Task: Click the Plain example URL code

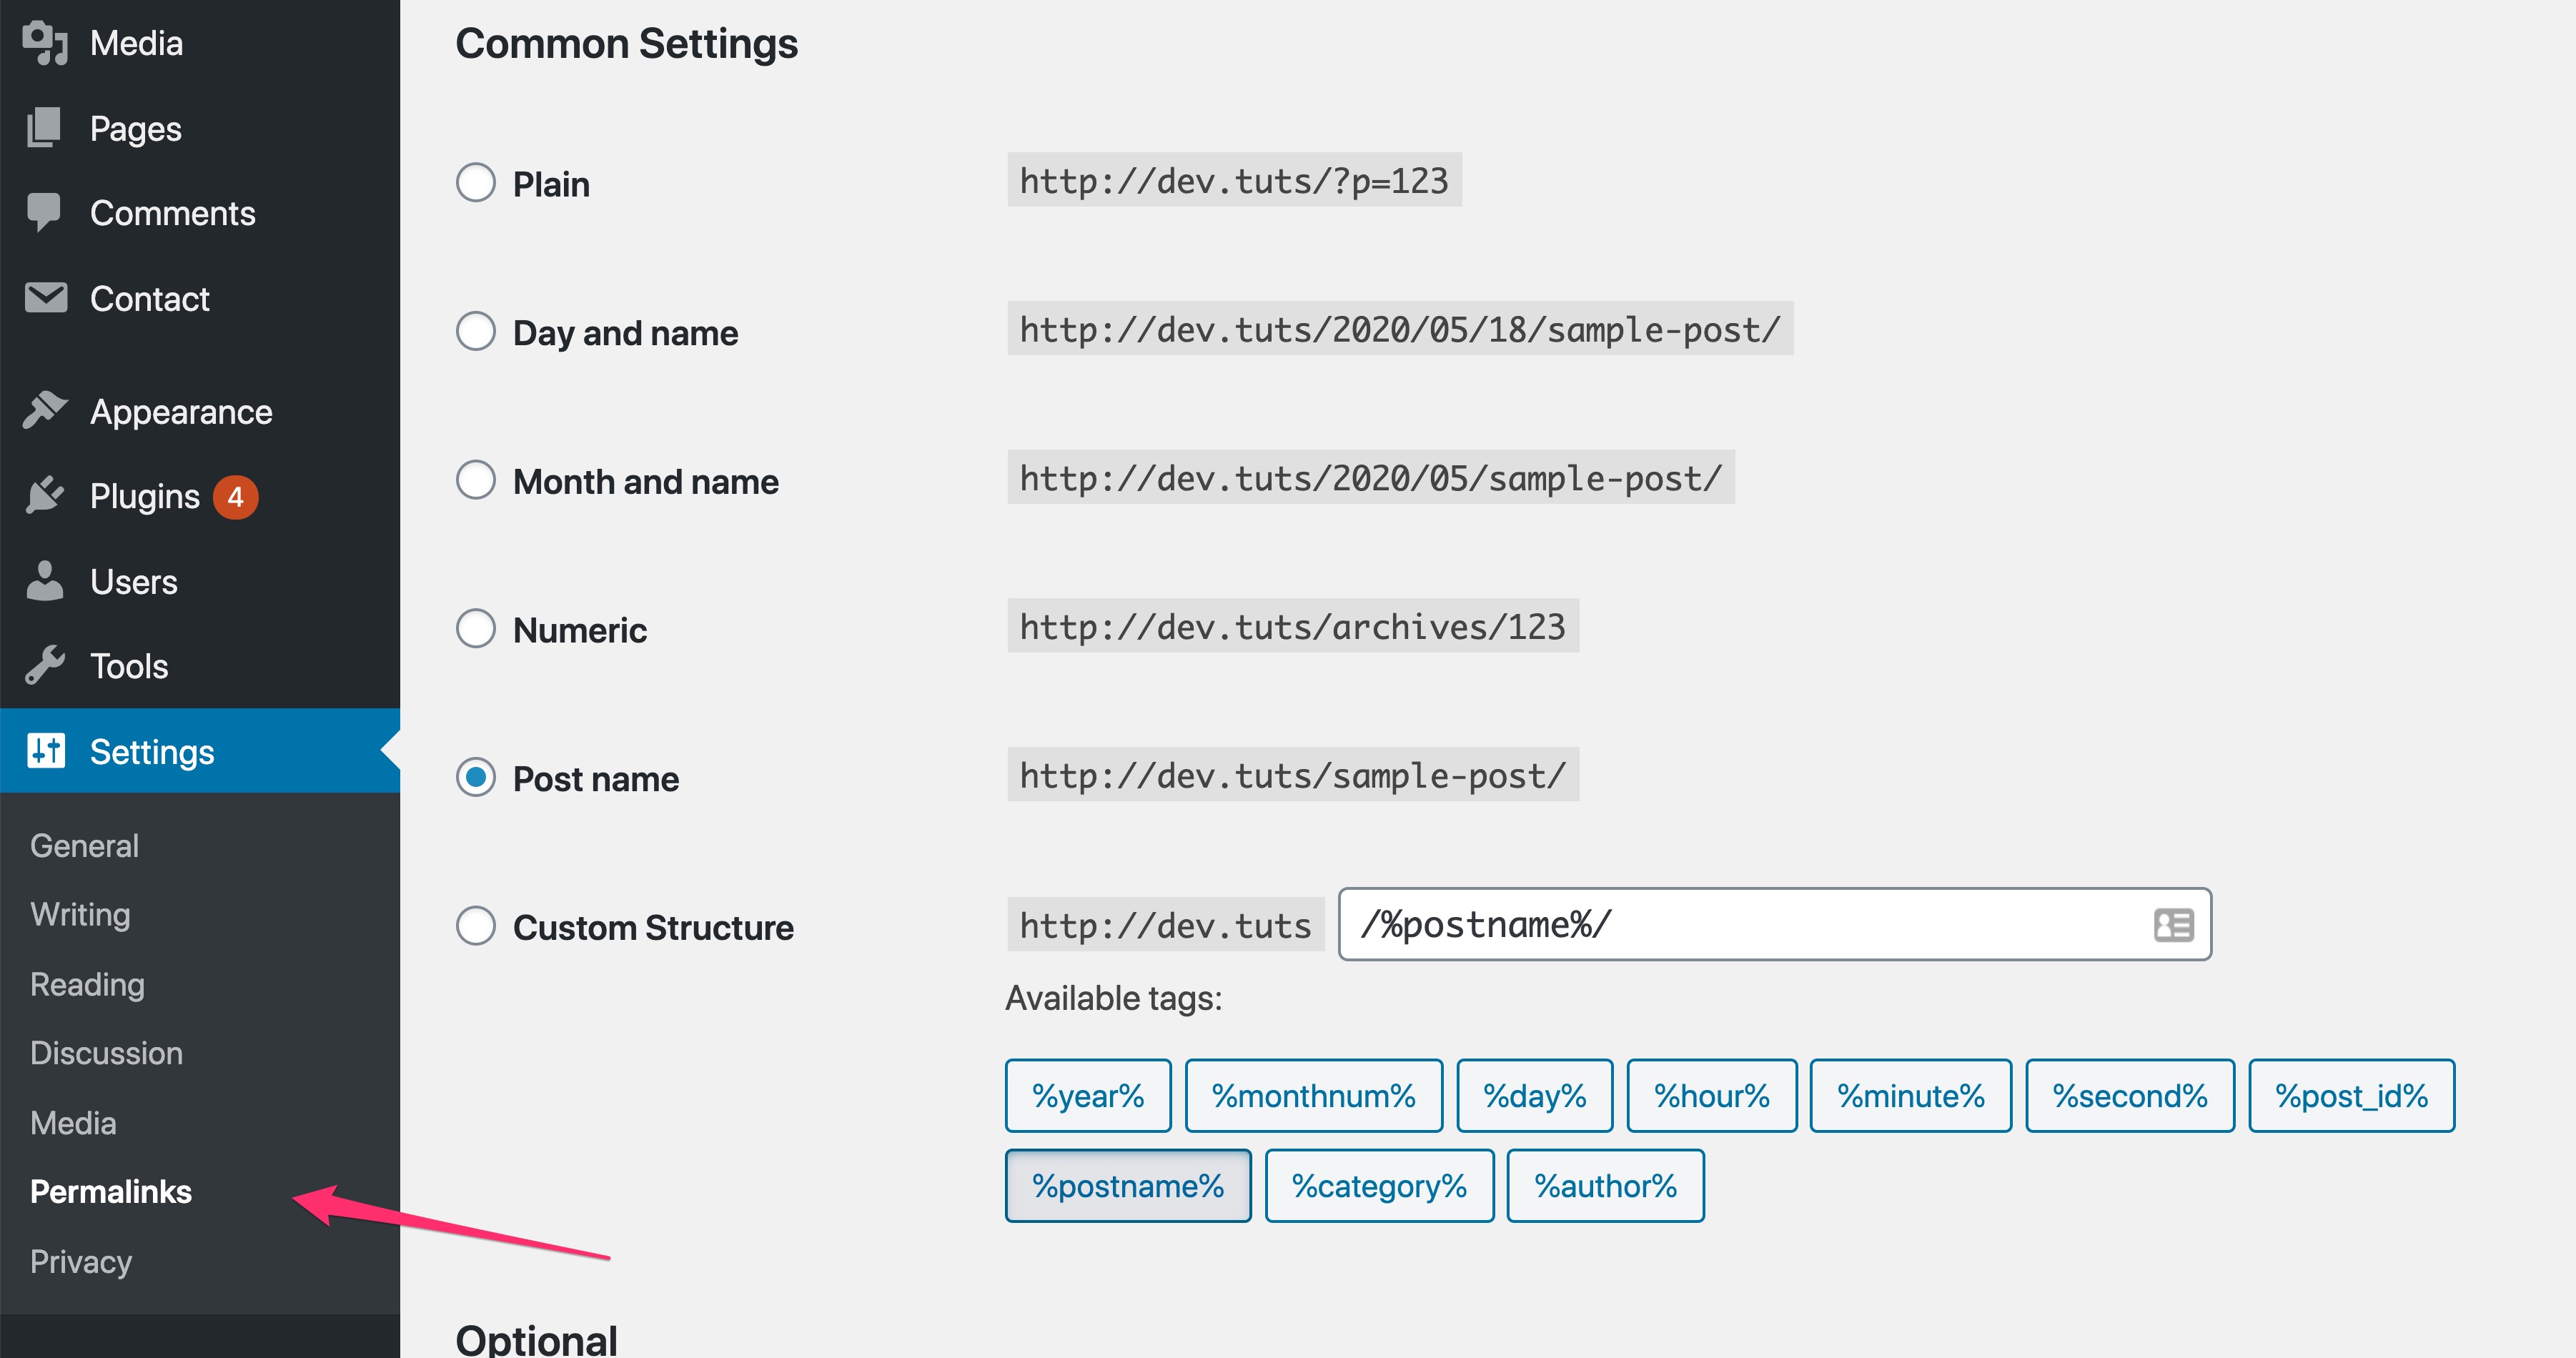Action: coord(1234,180)
